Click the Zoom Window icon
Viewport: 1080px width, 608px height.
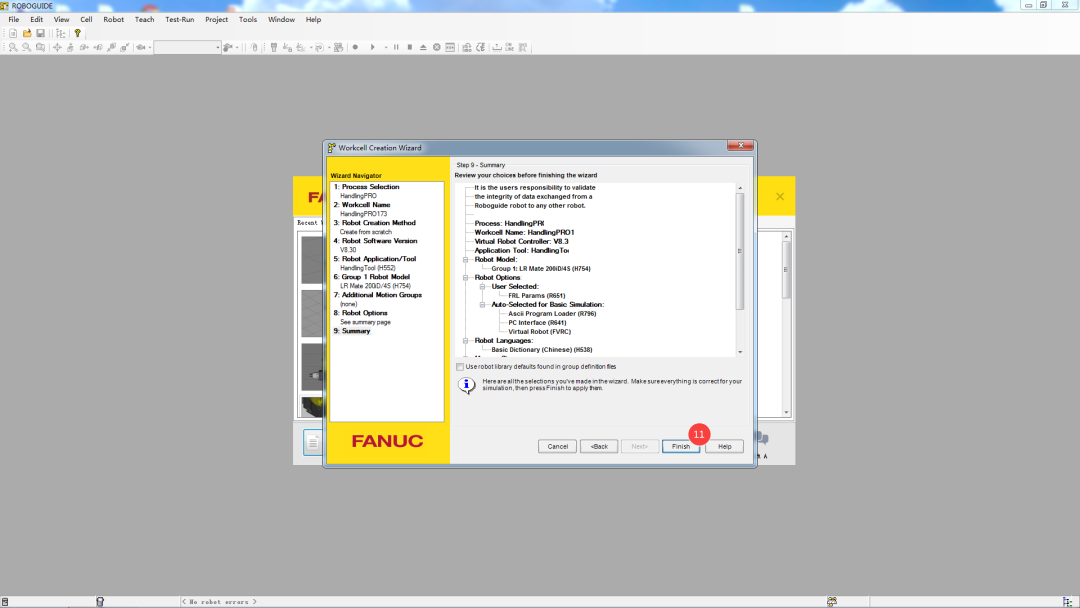click(x=40, y=48)
